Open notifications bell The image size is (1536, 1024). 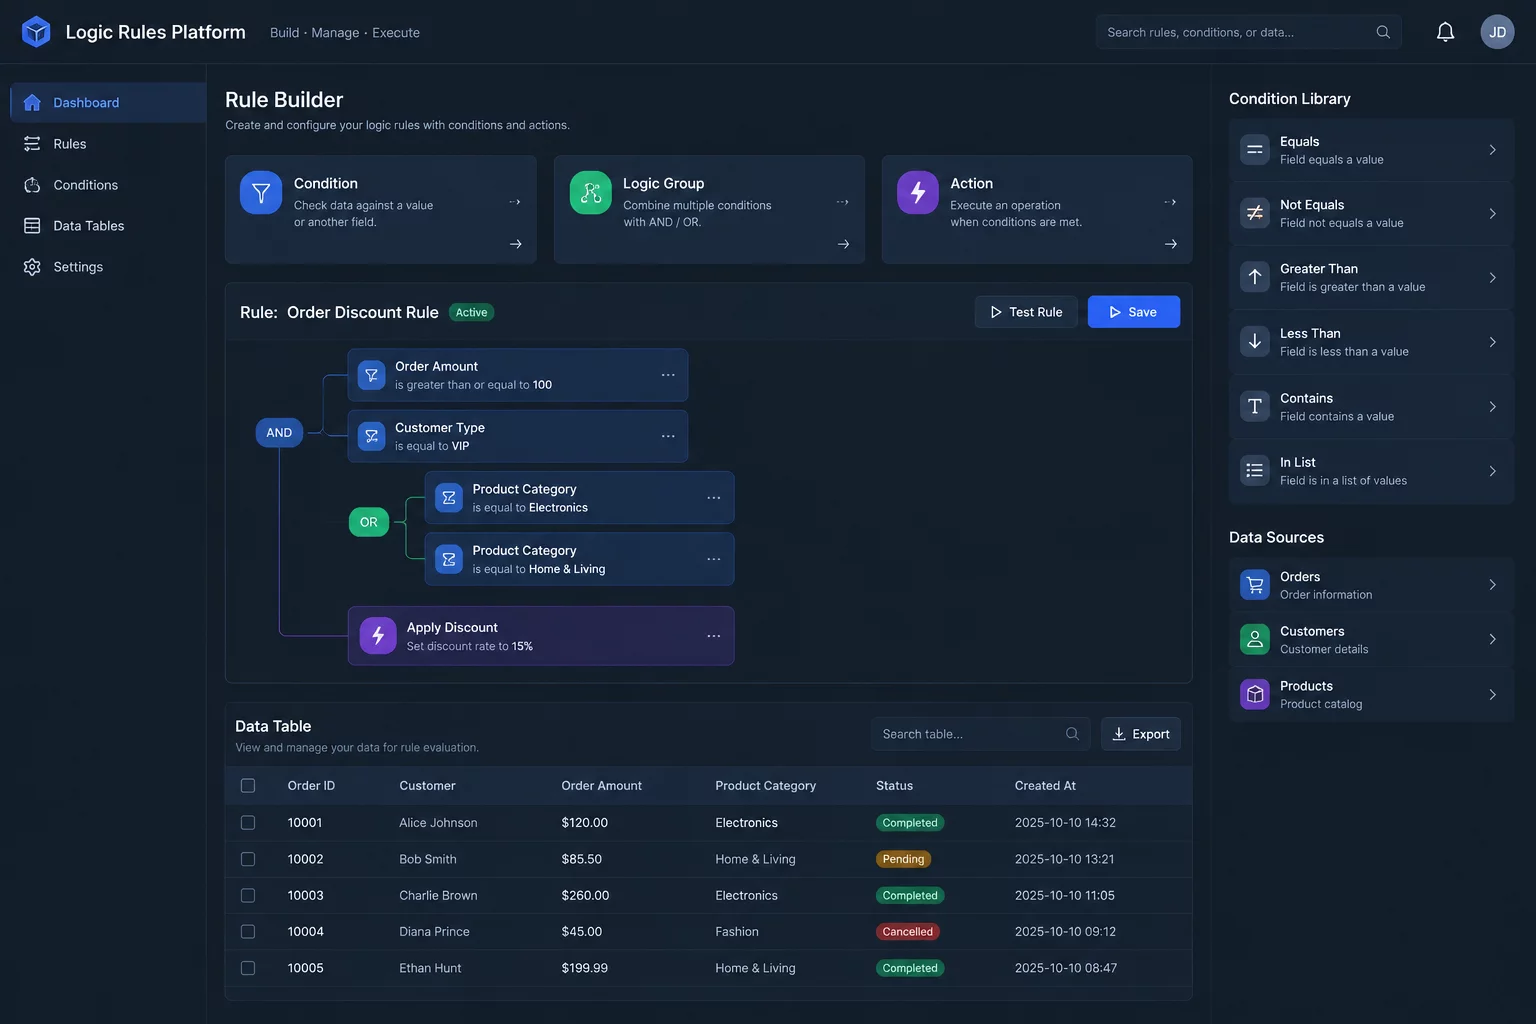(1445, 32)
